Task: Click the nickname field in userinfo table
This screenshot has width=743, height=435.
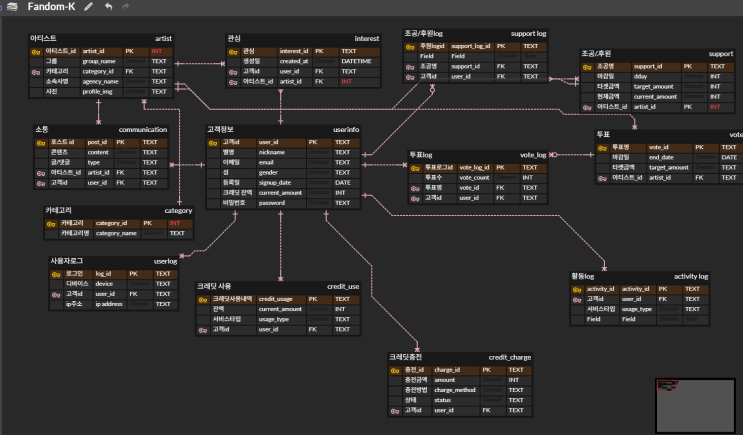Action: [281, 153]
